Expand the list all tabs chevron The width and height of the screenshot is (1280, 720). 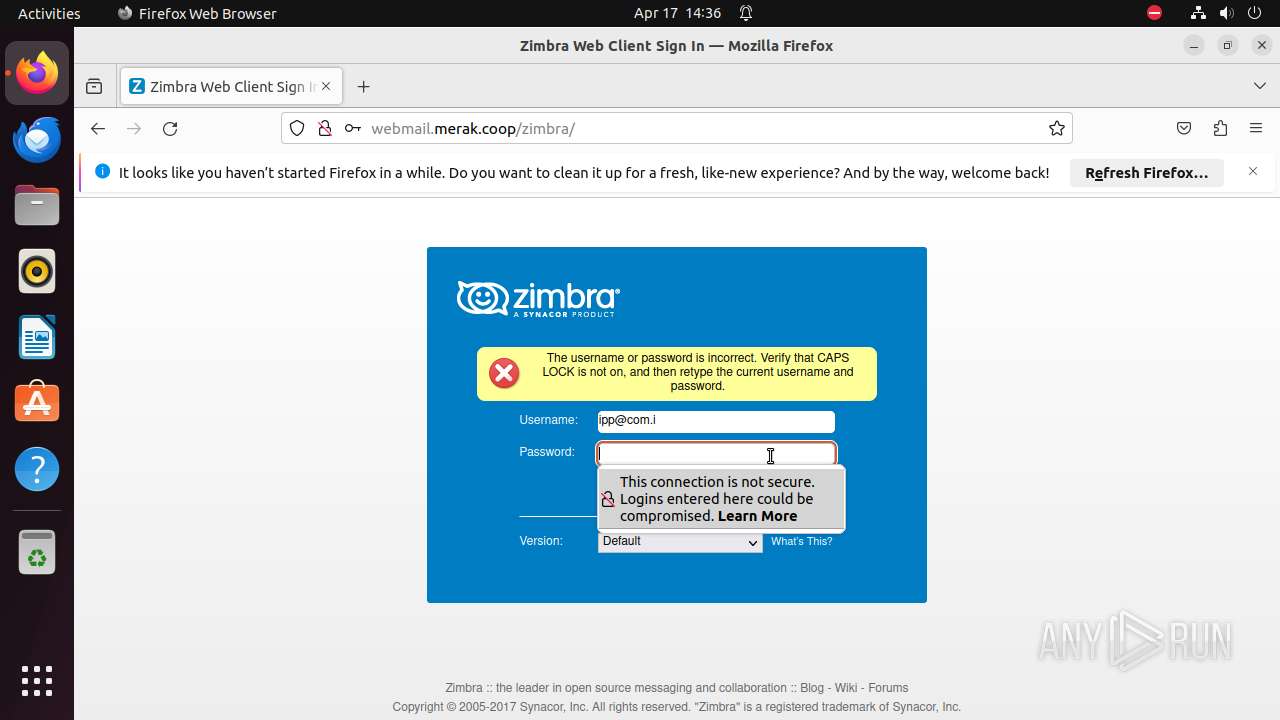(1260, 87)
